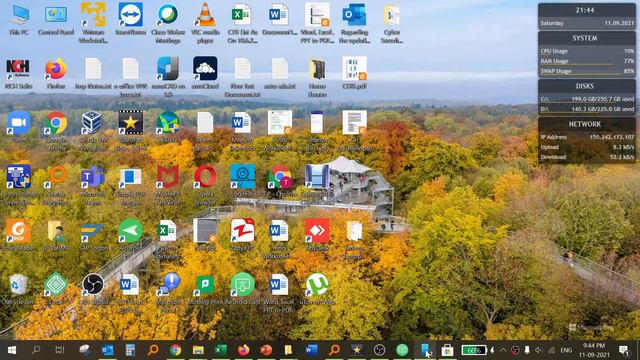
Task: Open Calculator from the taskbar
Action: tap(130, 350)
